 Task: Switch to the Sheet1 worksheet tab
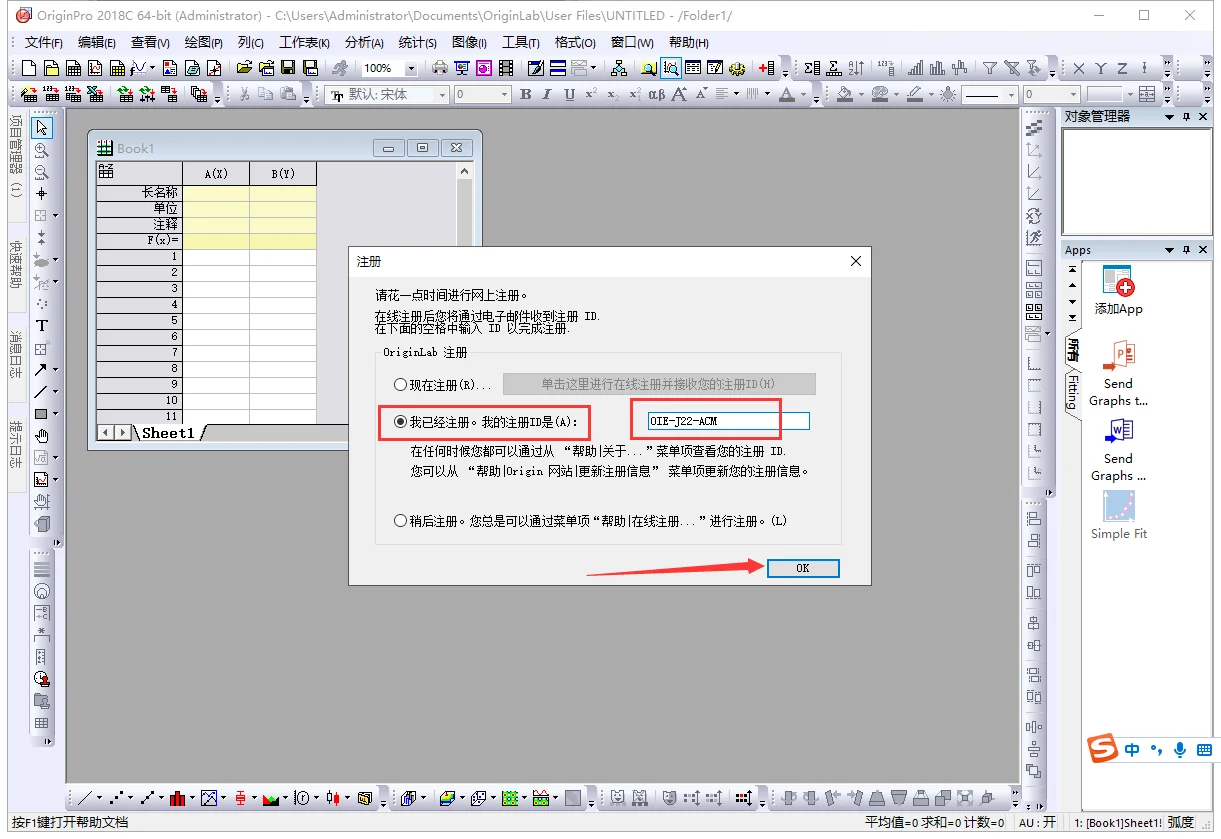tap(167, 433)
